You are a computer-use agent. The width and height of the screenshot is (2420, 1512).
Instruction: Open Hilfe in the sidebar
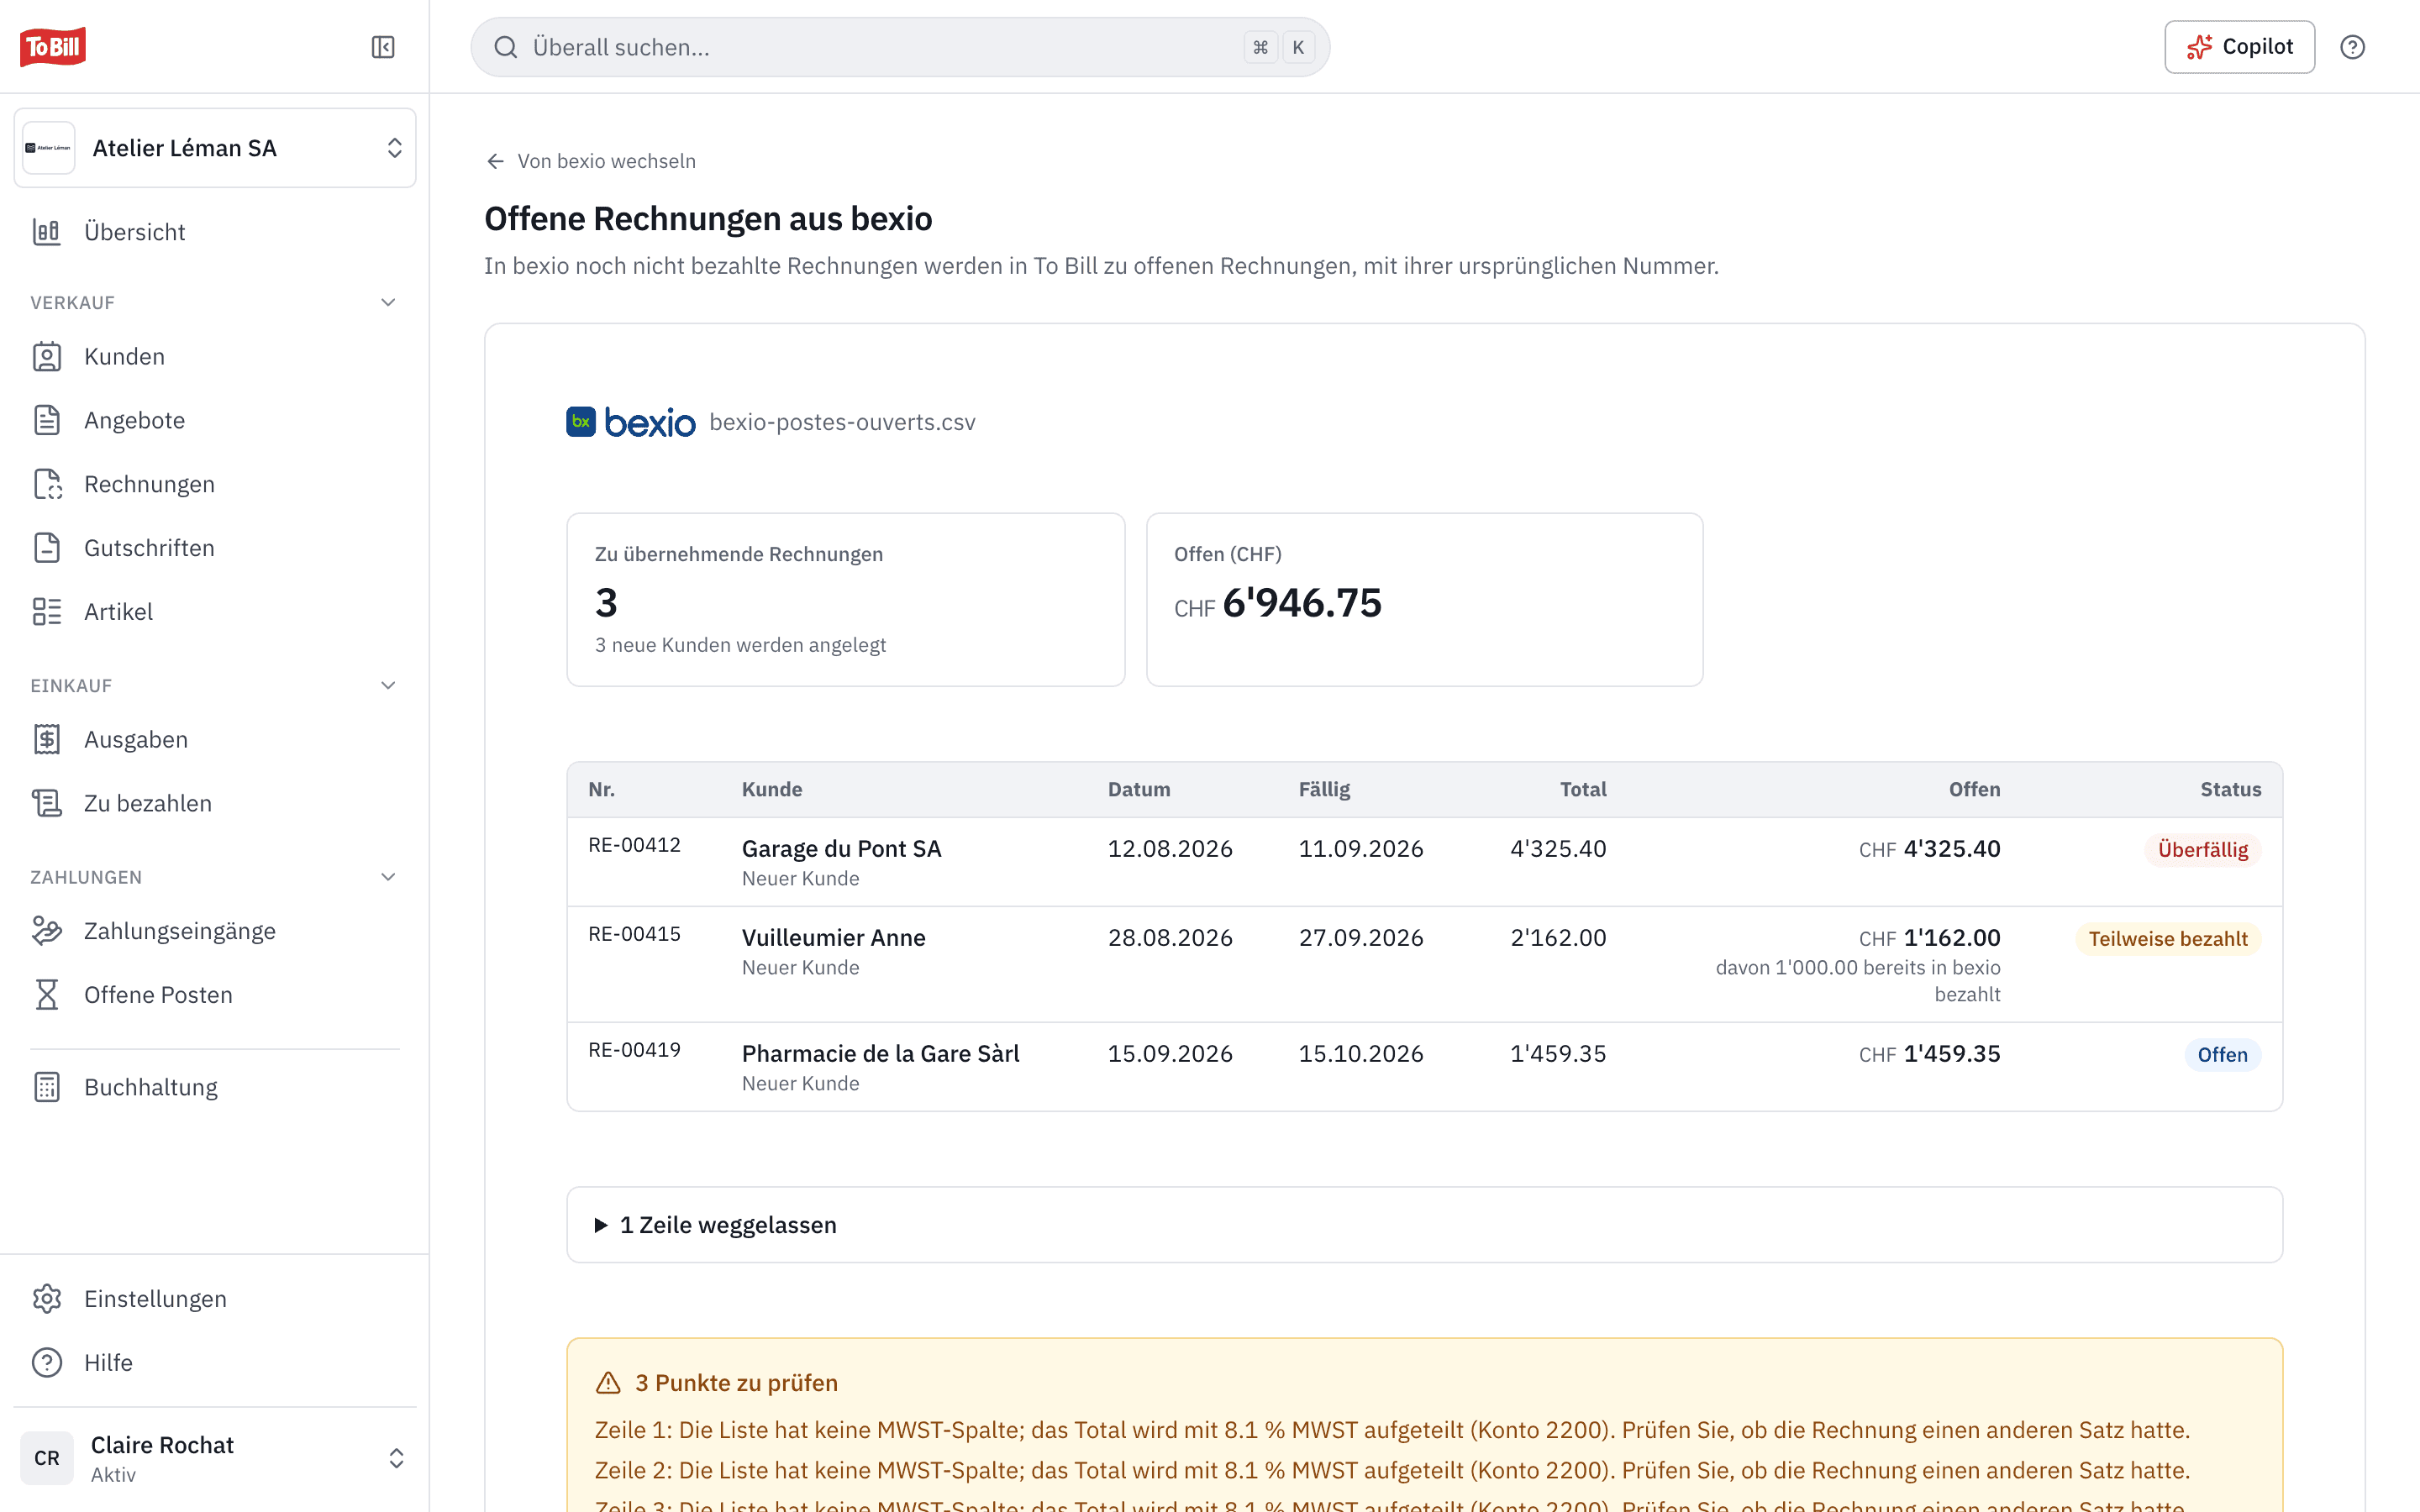click(x=215, y=1363)
